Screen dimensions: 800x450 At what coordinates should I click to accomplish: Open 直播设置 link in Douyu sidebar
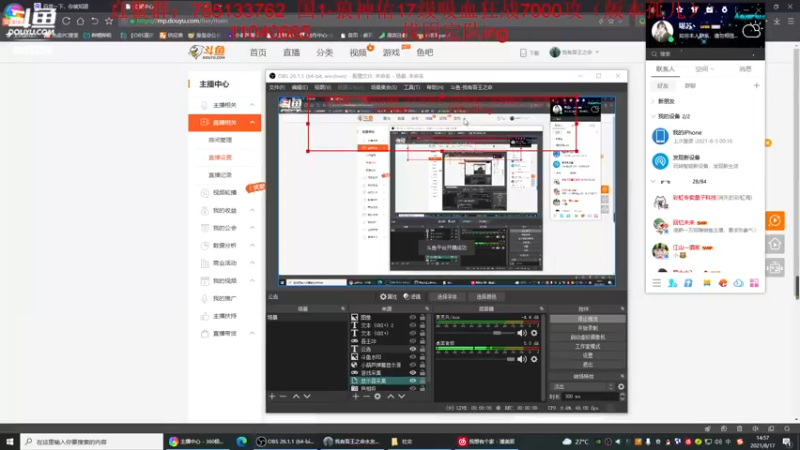point(220,158)
